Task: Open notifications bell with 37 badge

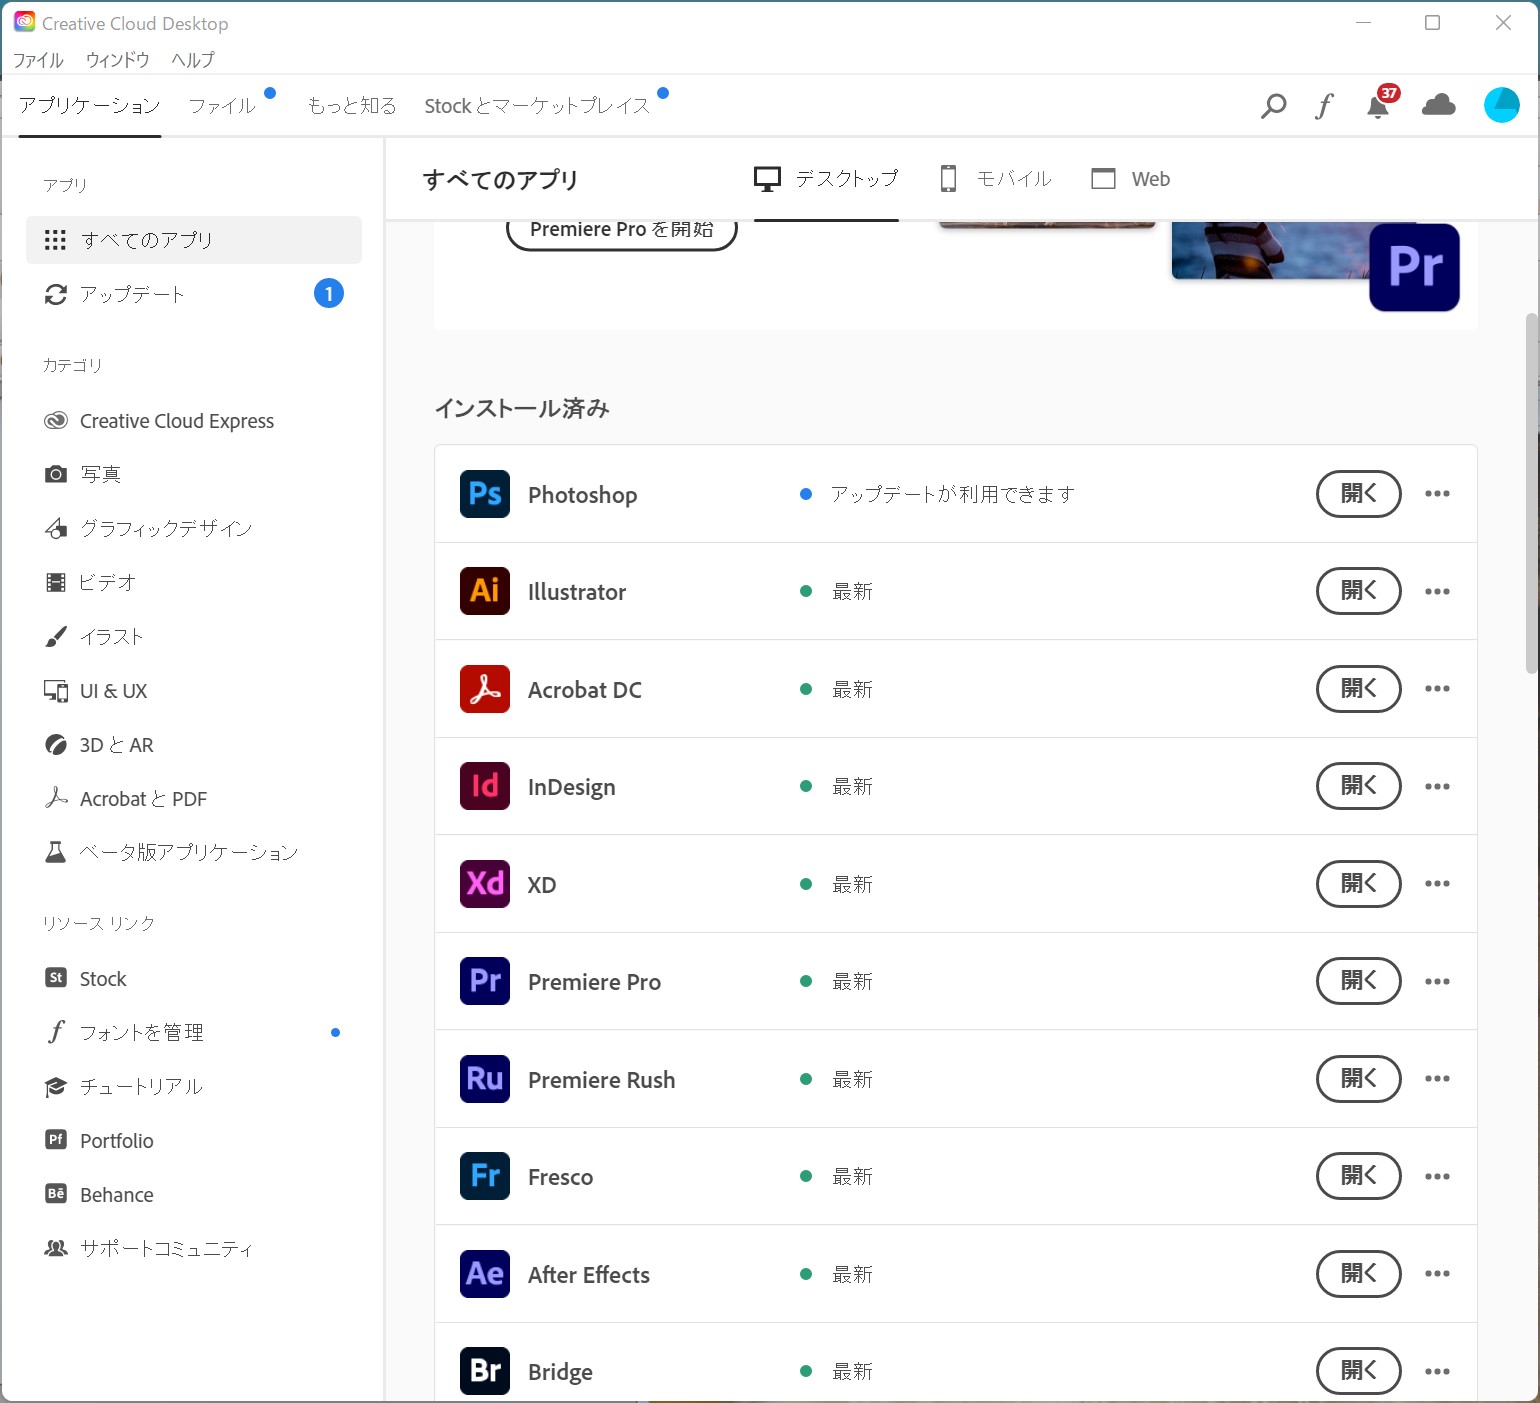Action: (x=1378, y=105)
